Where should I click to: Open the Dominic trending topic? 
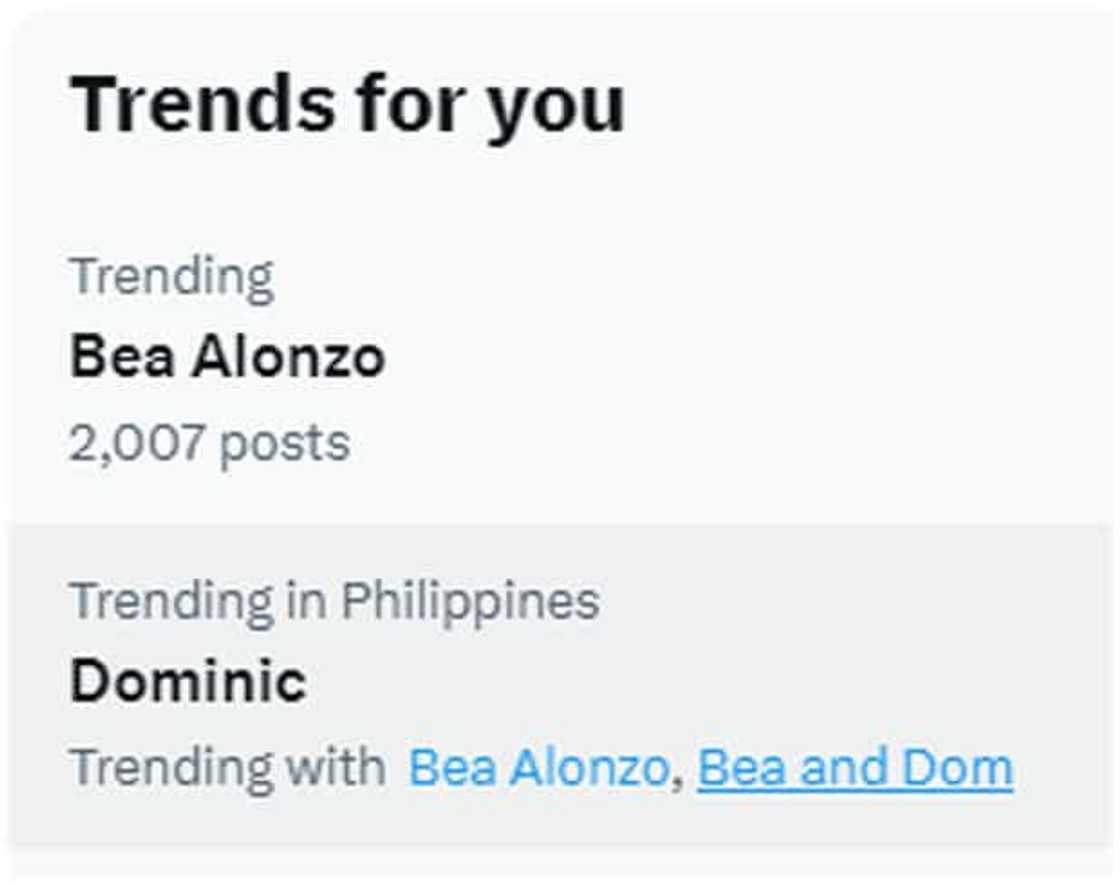pos(188,682)
